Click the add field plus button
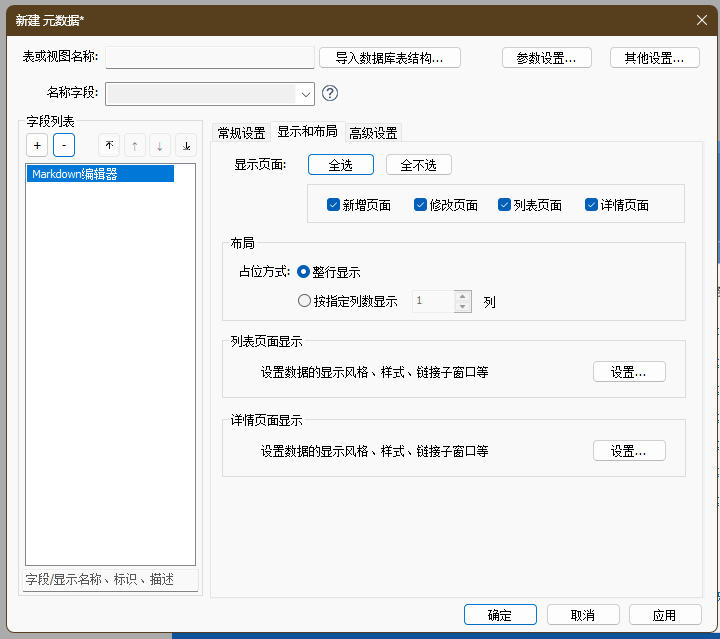This screenshot has width=720, height=639. 37,145
